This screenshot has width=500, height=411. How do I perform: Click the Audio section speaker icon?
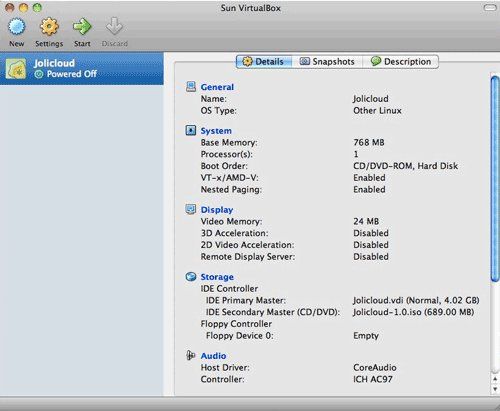(190, 355)
